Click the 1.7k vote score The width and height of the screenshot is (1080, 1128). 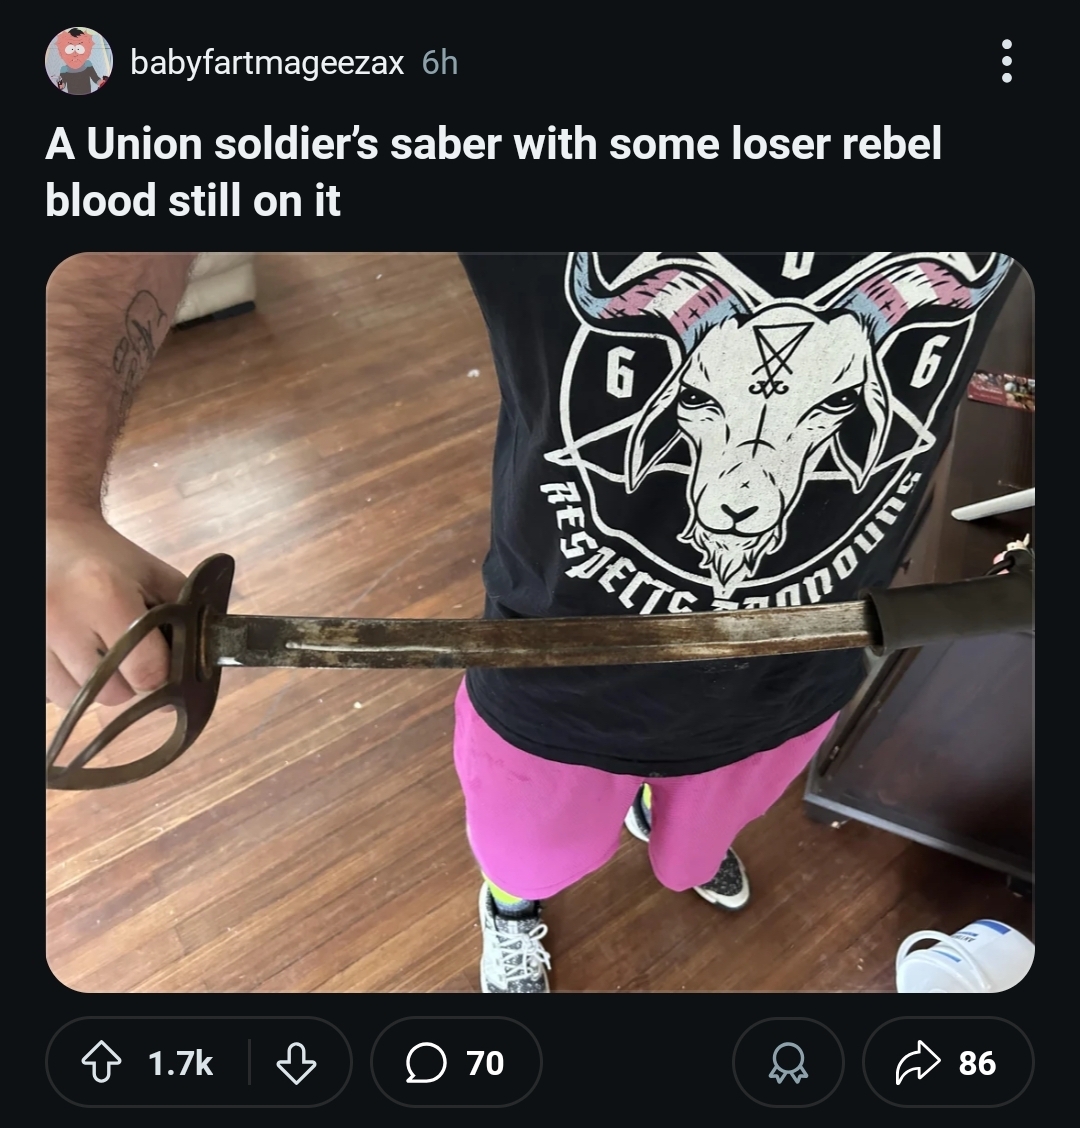180,1063
